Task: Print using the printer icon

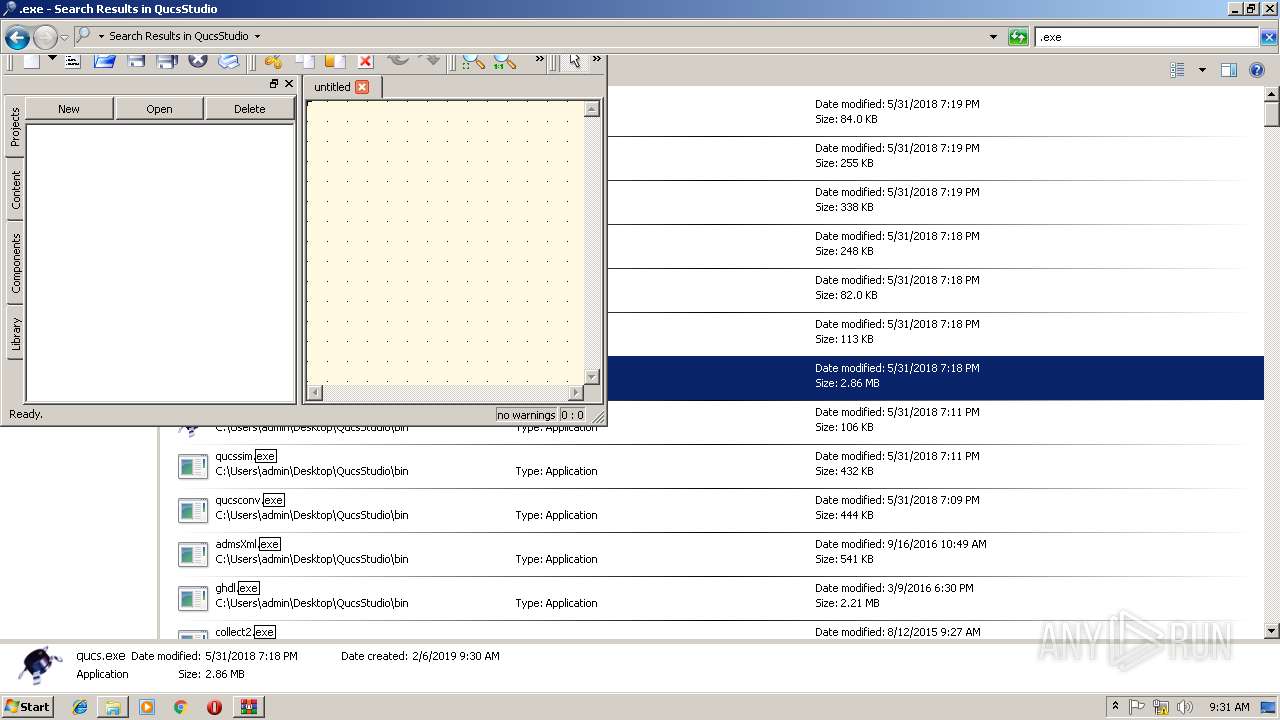Action: tap(229, 61)
